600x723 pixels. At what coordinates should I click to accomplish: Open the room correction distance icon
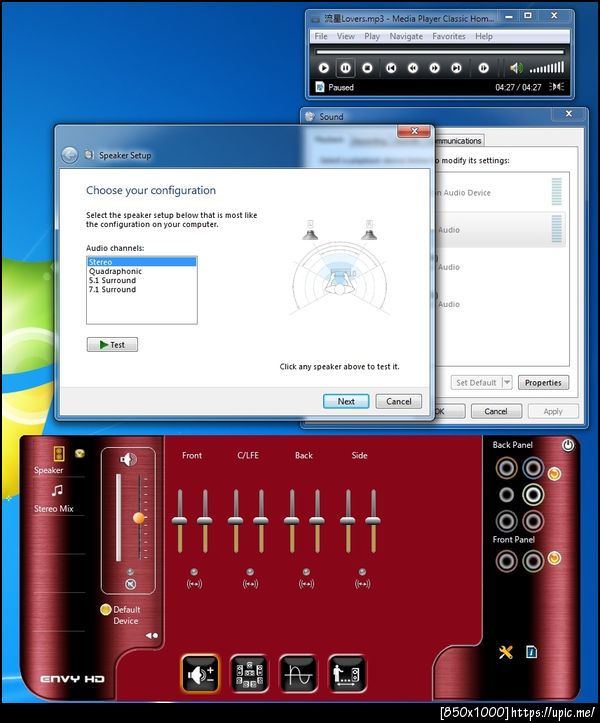pyautogui.click(x=347, y=674)
